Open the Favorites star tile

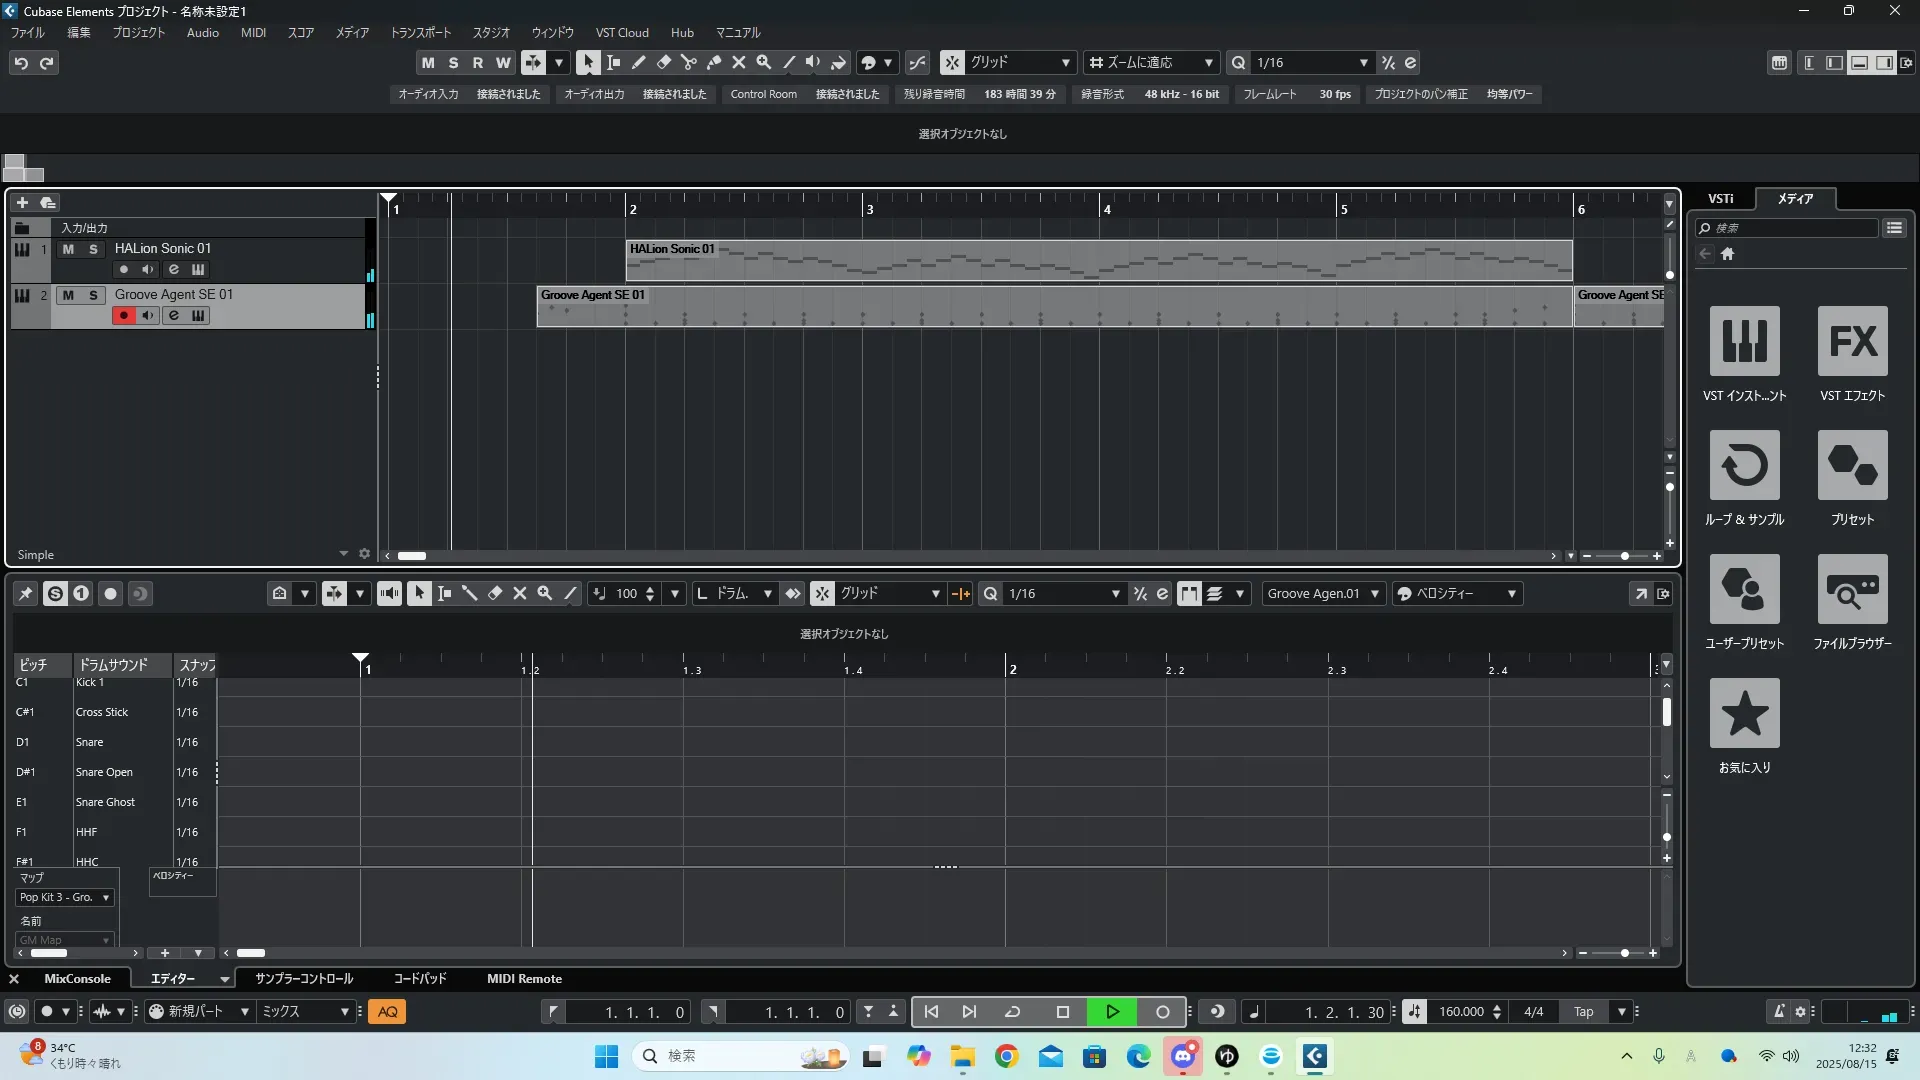click(1744, 714)
